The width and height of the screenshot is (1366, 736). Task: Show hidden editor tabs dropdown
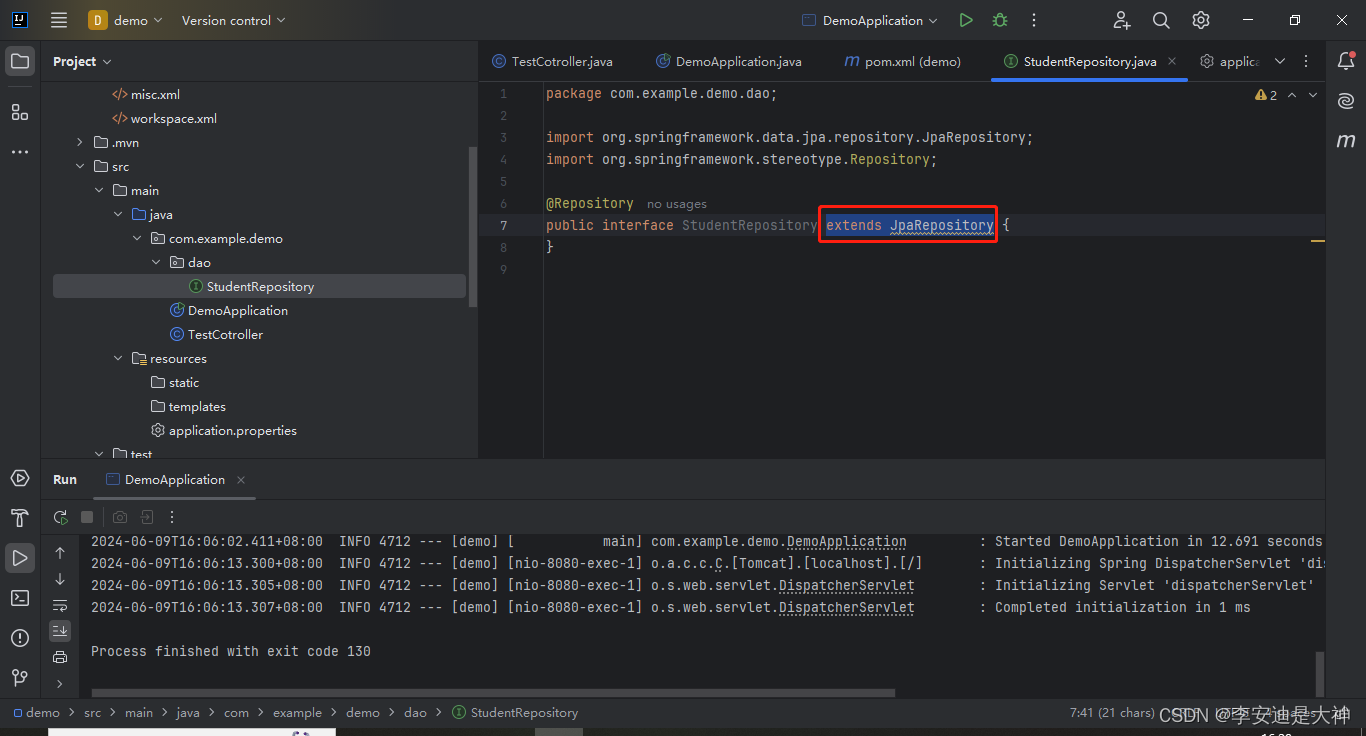point(1280,61)
